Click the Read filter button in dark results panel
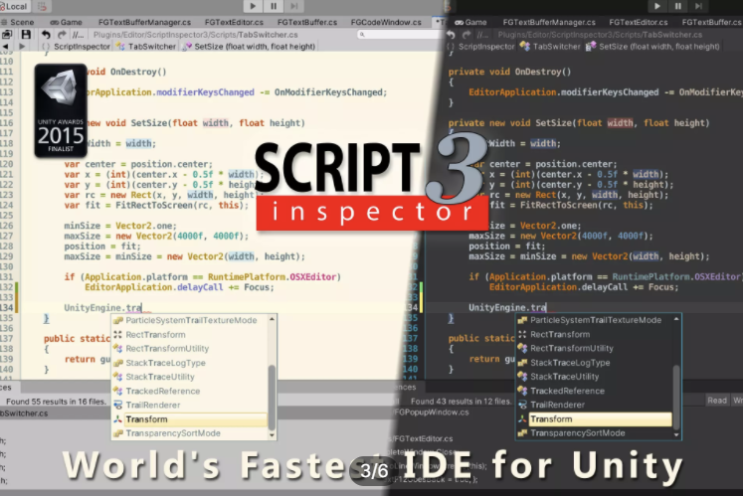 pyautogui.click(x=717, y=401)
